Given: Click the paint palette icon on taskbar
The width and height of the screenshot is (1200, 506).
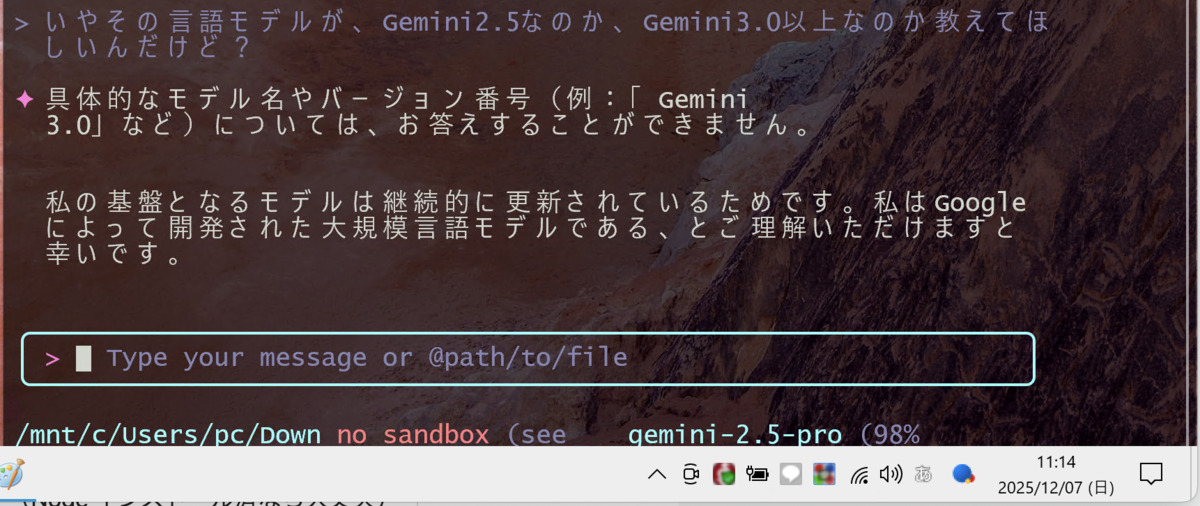Looking at the screenshot, I should (x=11, y=474).
